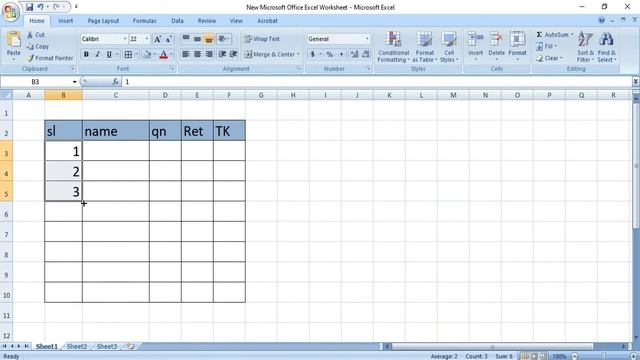The height and width of the screenshot is (360, 640).
Task: Align text left
Action: pos(186,54)
